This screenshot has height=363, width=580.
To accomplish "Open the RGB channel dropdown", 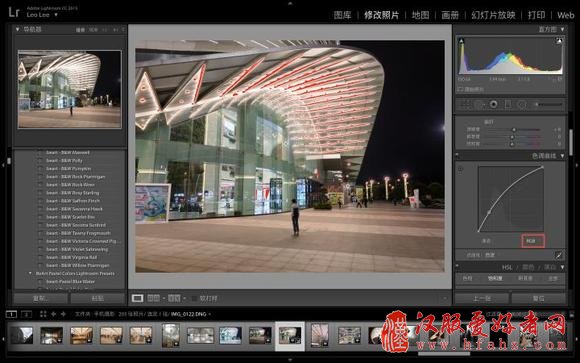I will [x=533, y=241].
